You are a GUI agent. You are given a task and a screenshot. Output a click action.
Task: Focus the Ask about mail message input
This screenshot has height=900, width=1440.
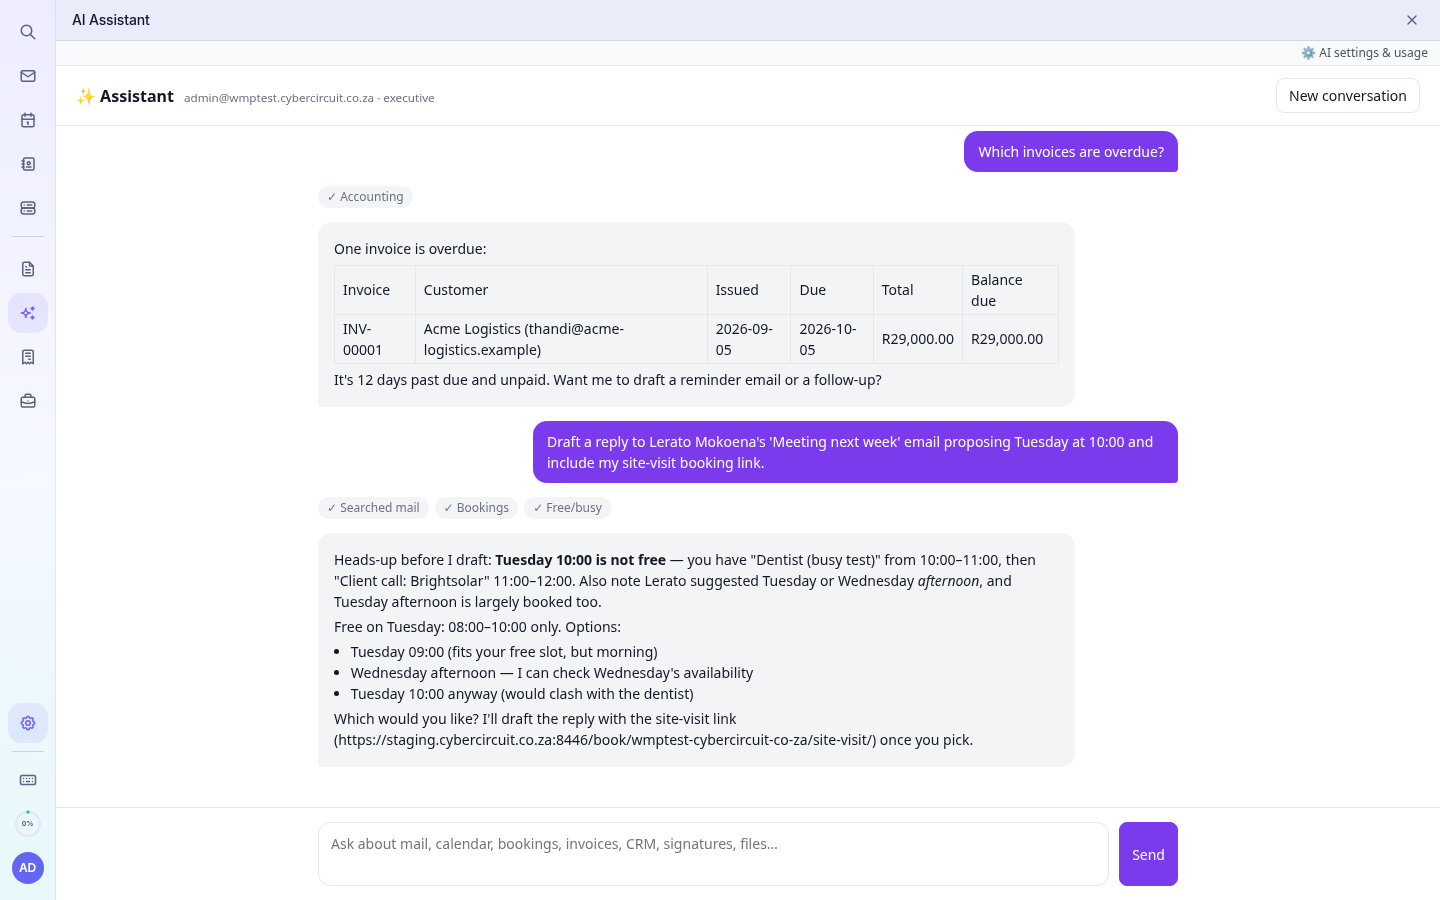pos(713,854)
